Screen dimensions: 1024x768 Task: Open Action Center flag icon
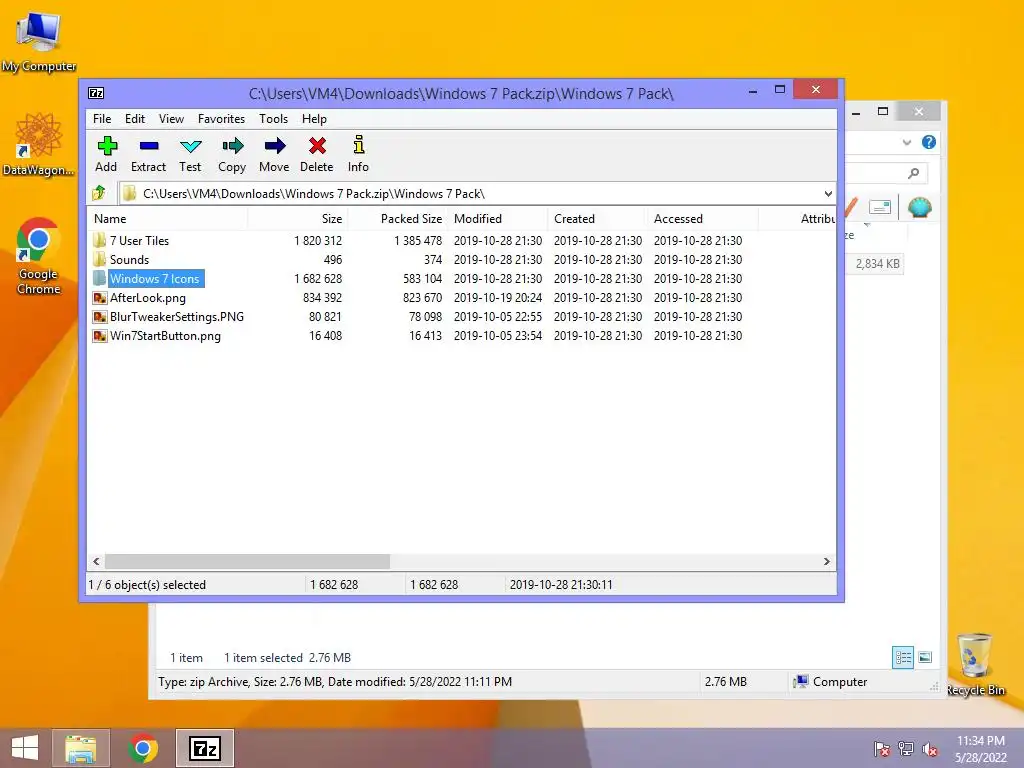(x=882, y=749)
